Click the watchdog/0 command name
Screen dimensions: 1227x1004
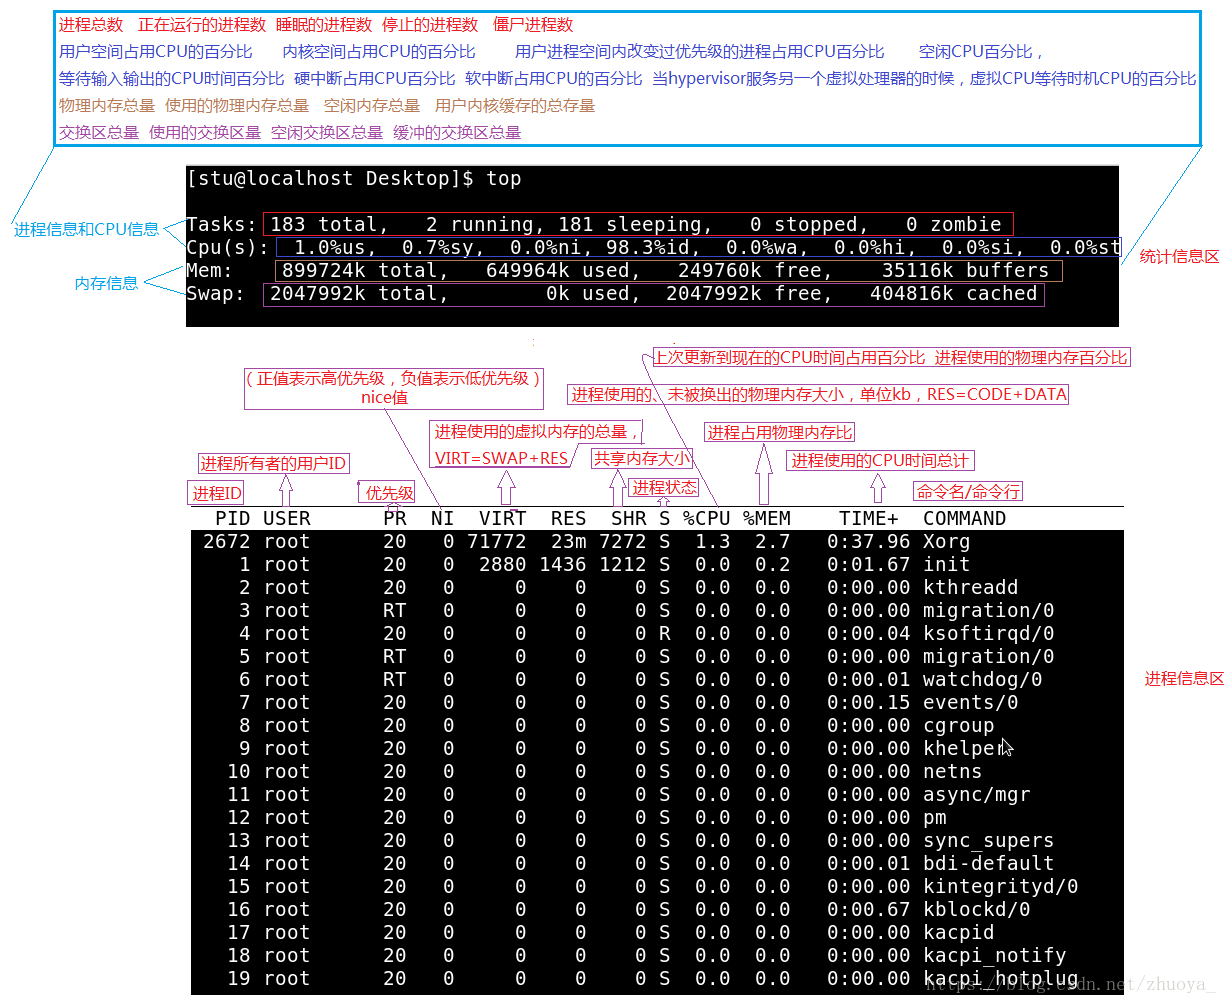click(x=982, y=679)
